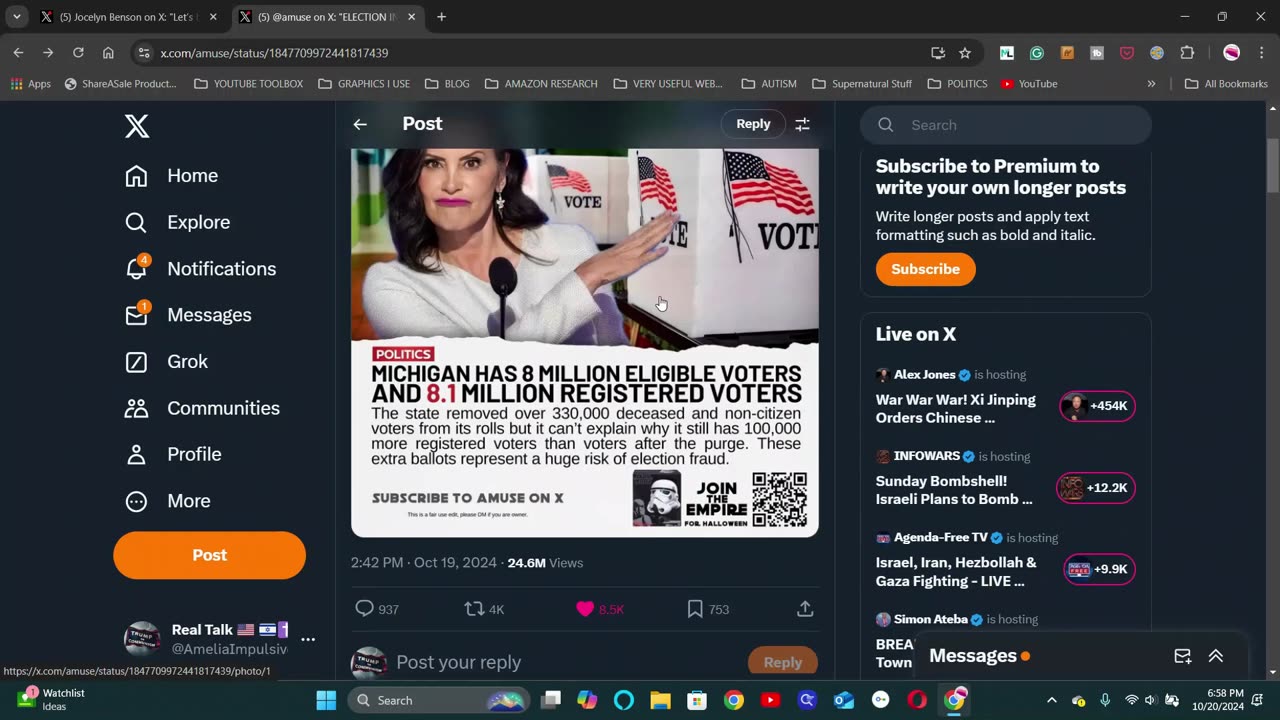
Task: Open the Opera browser taskbar icon
Action: [x=917, y=700]
